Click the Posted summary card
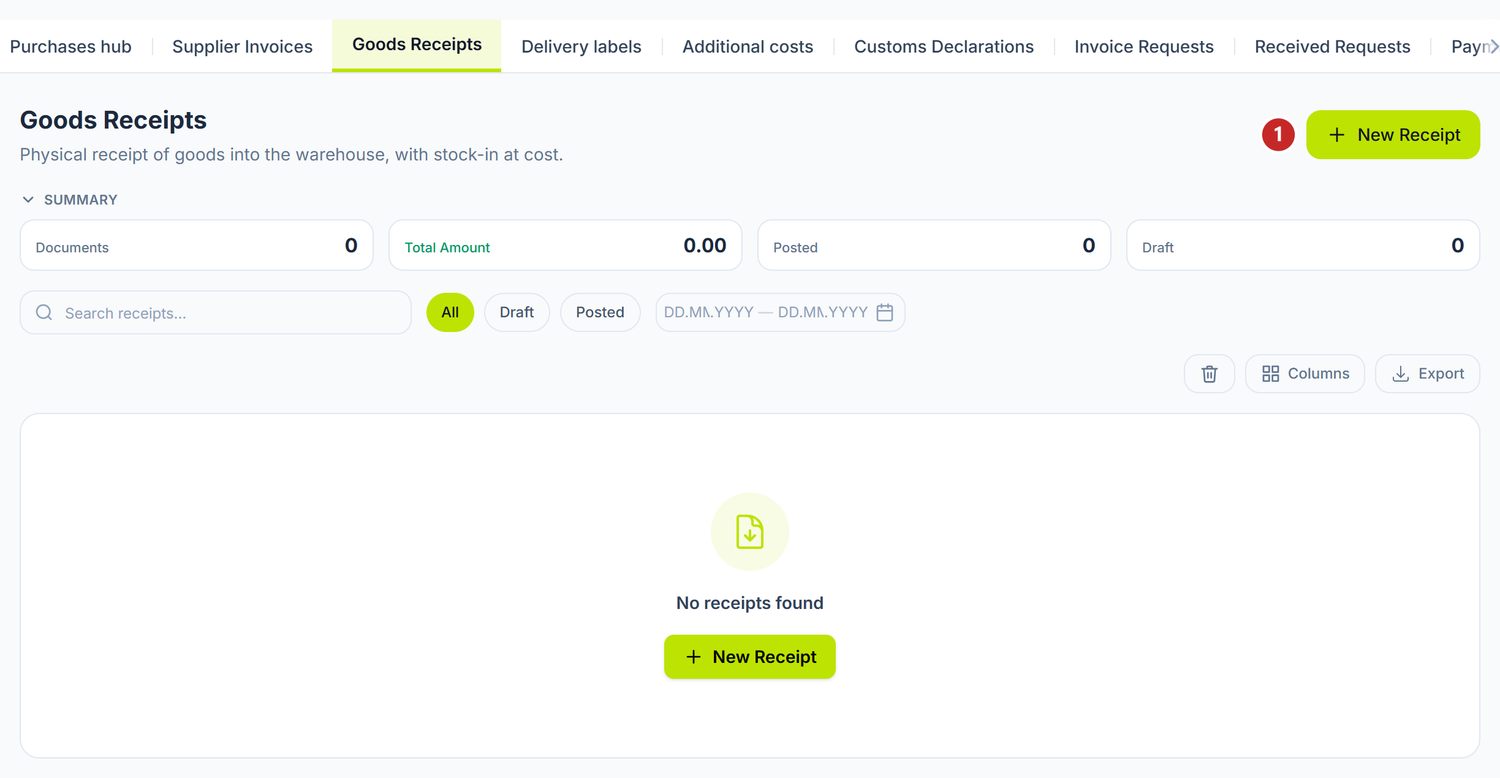 coord(934,246)
